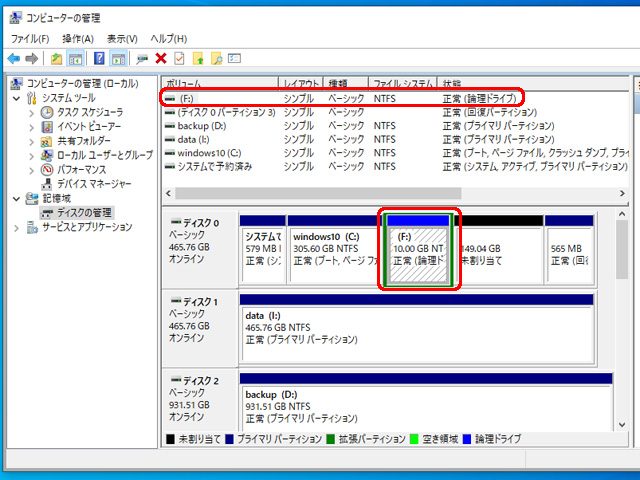The image size is (640, 480).
Task: Expand サービスとアプリケーション node
Action: tap(16, 228)
